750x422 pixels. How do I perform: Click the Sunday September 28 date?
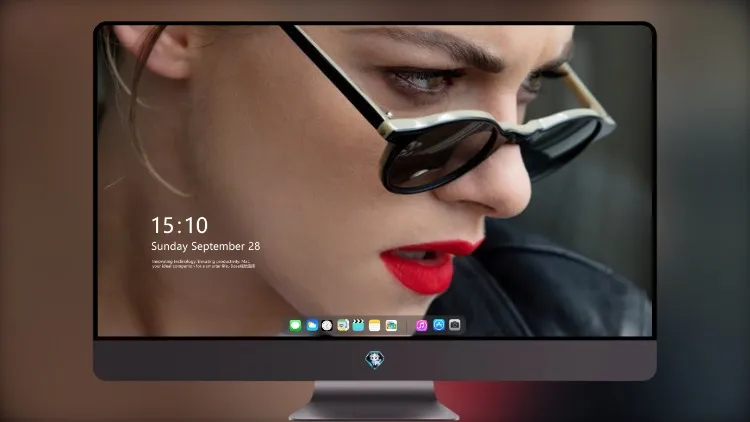coord(206,246)
